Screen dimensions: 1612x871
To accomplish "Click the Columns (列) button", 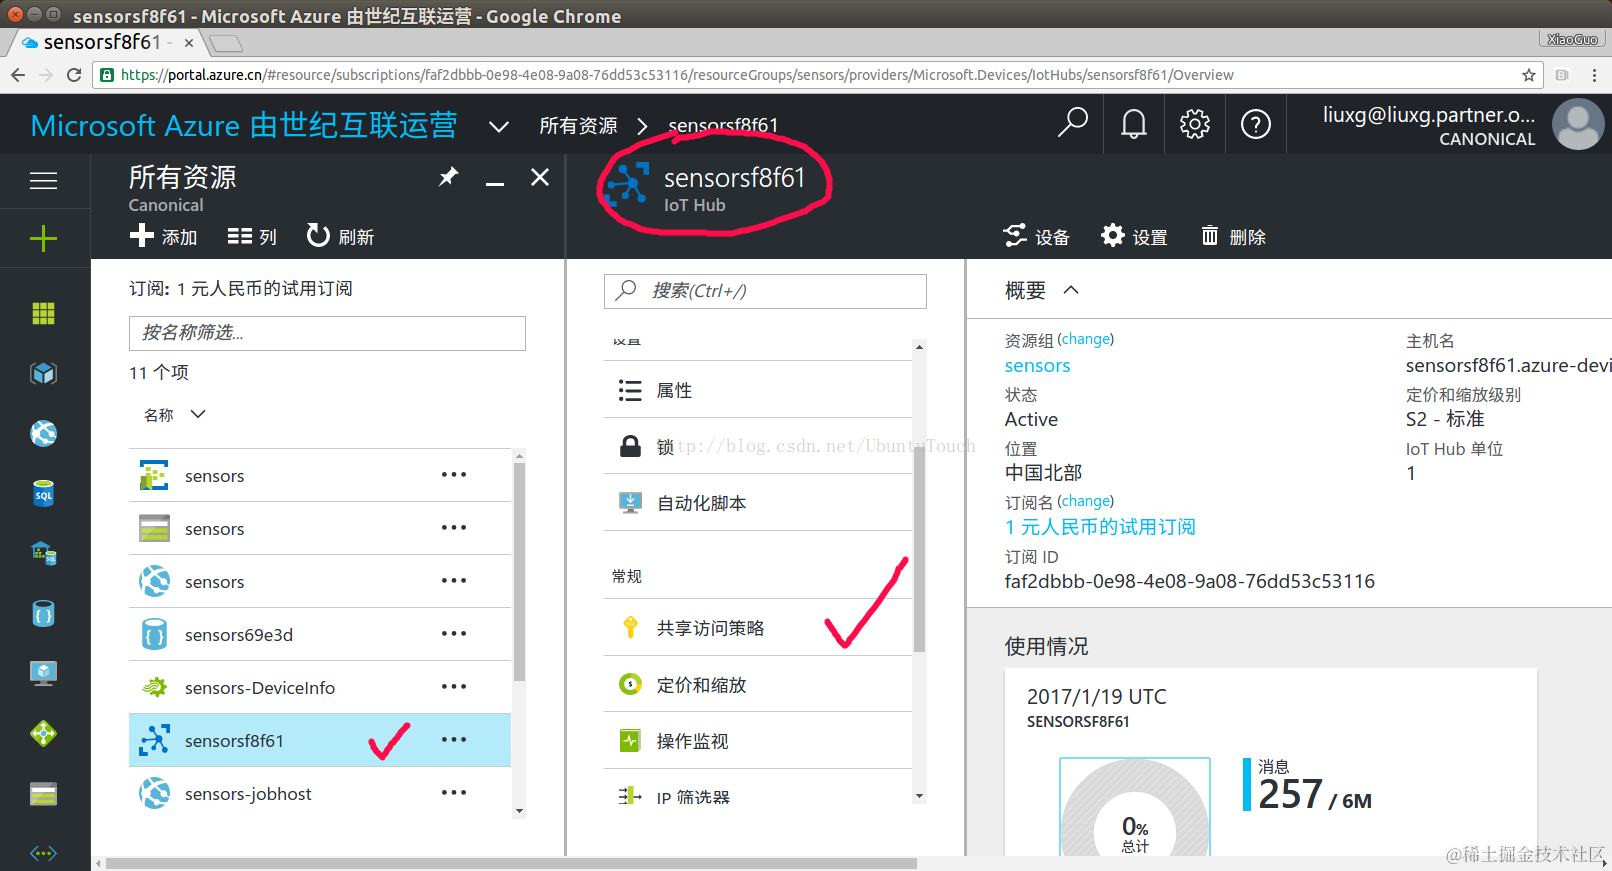I will coord(252,236).
